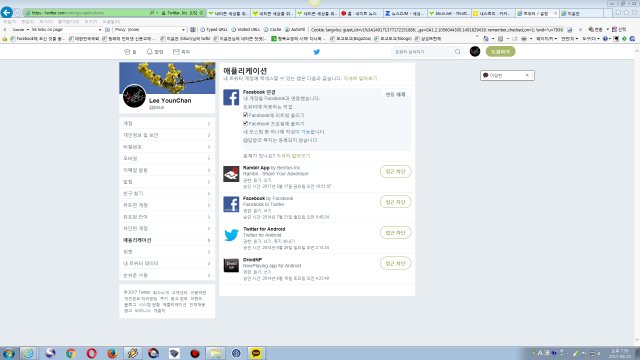Open the Proxy dropdown in the toolbar
640x360 pixels.
coord(149,30)
